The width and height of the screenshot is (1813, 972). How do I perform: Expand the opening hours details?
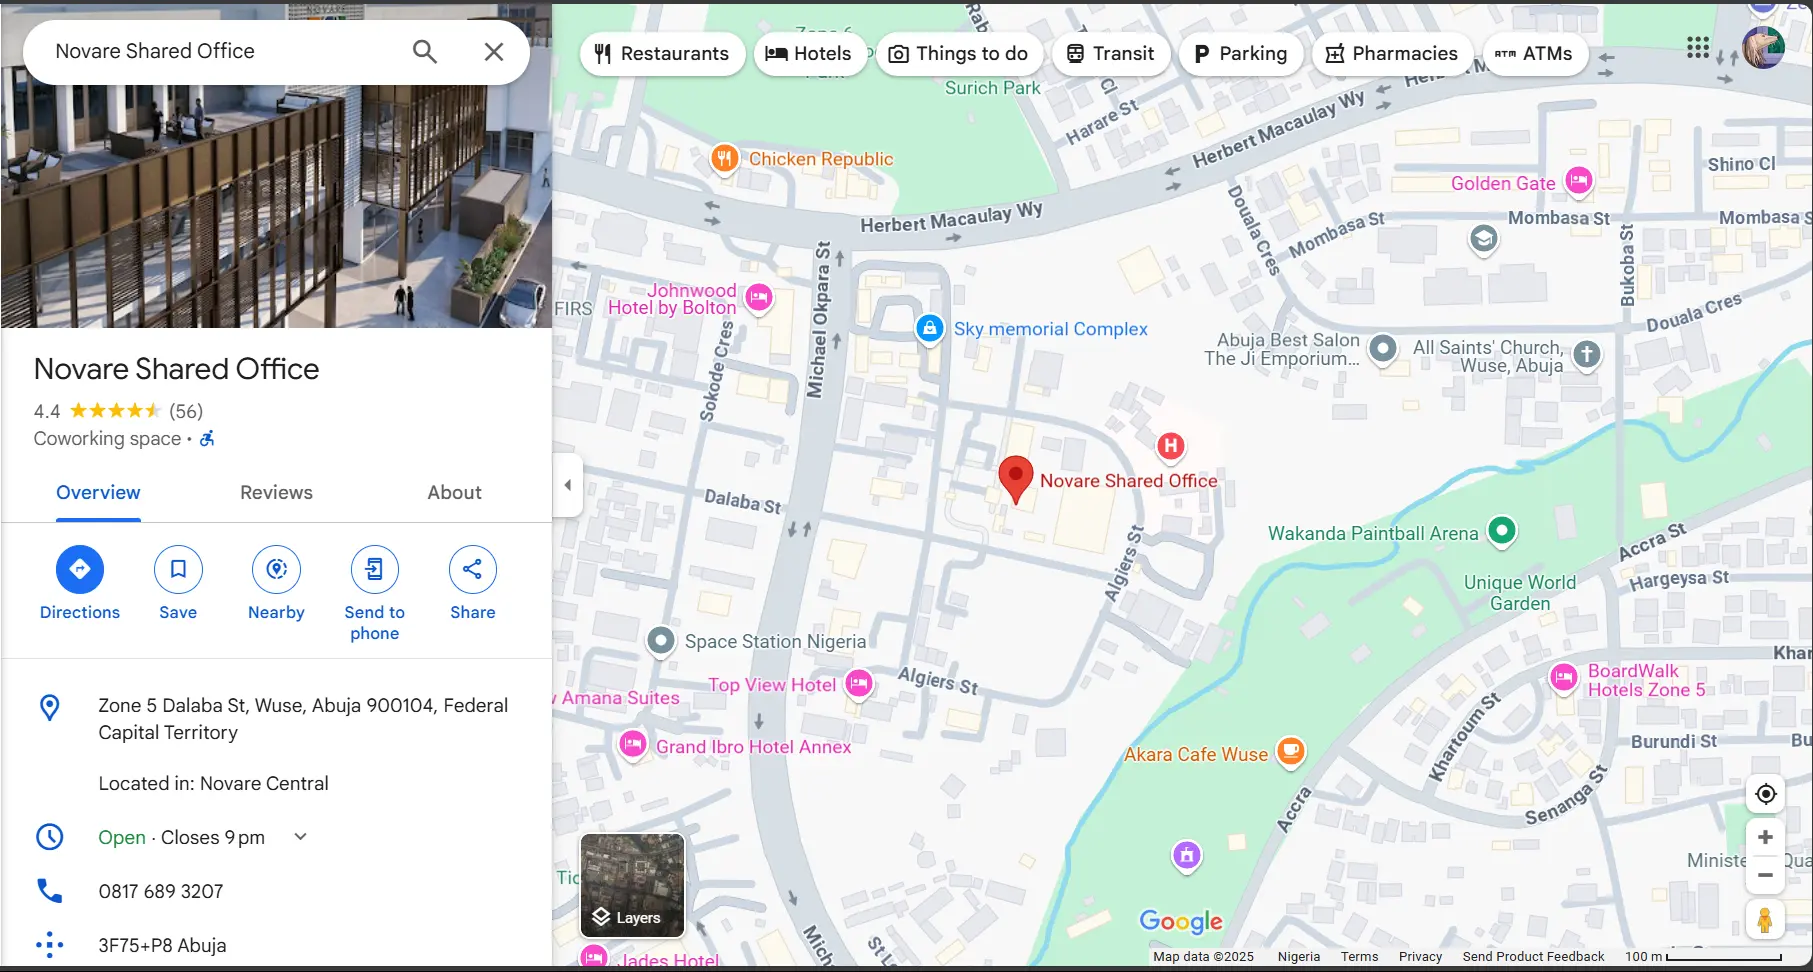click(300, 836)
